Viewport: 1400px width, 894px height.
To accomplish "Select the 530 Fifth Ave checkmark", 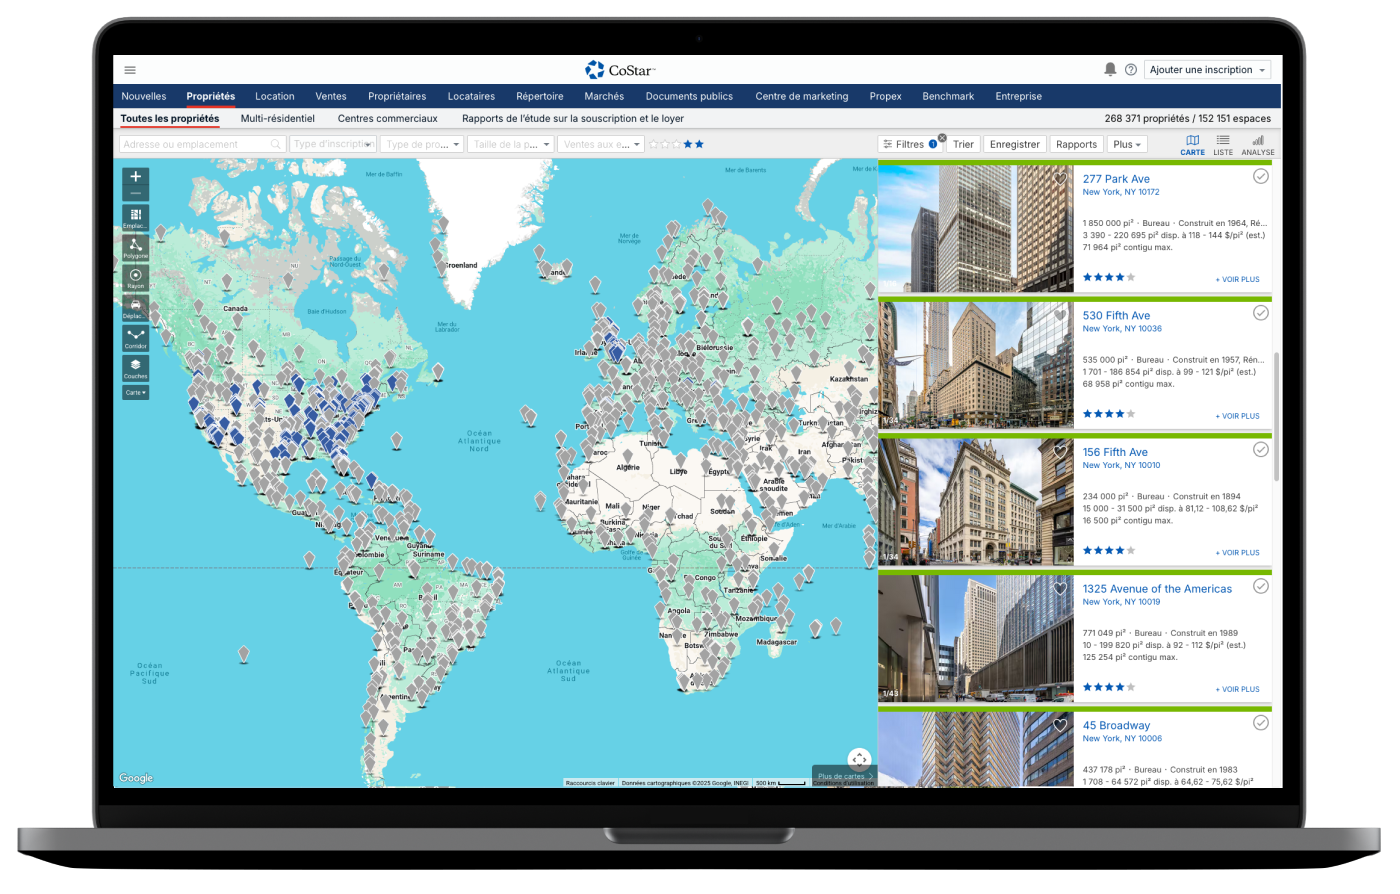I will [x=1261, y=313].
